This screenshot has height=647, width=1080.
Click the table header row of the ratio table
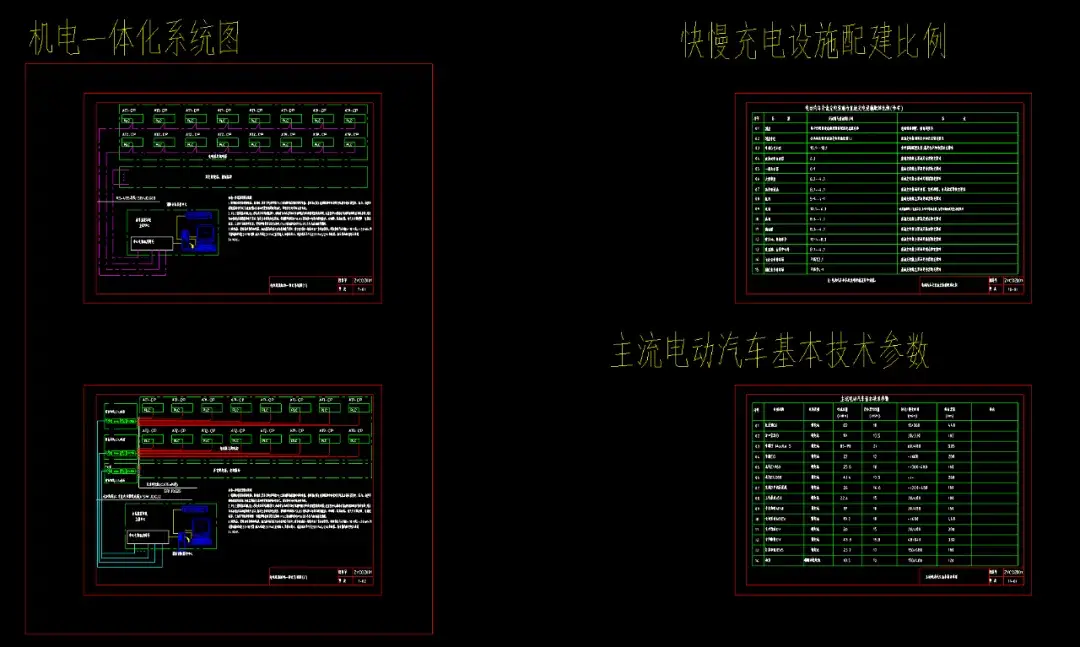(x=880, y=120)
